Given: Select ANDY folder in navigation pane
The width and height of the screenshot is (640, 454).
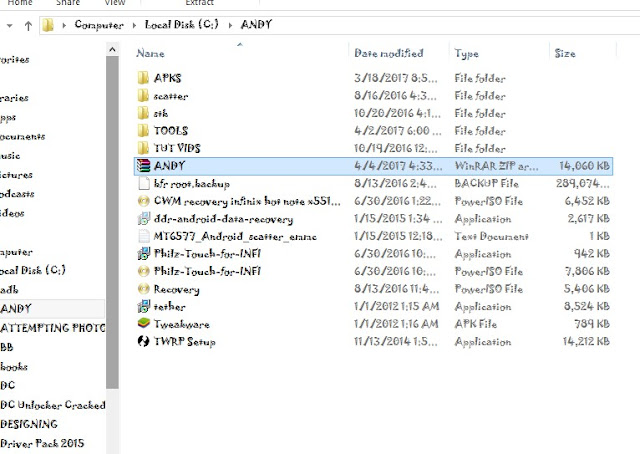Looking at the screenshot, I should 16,309.
